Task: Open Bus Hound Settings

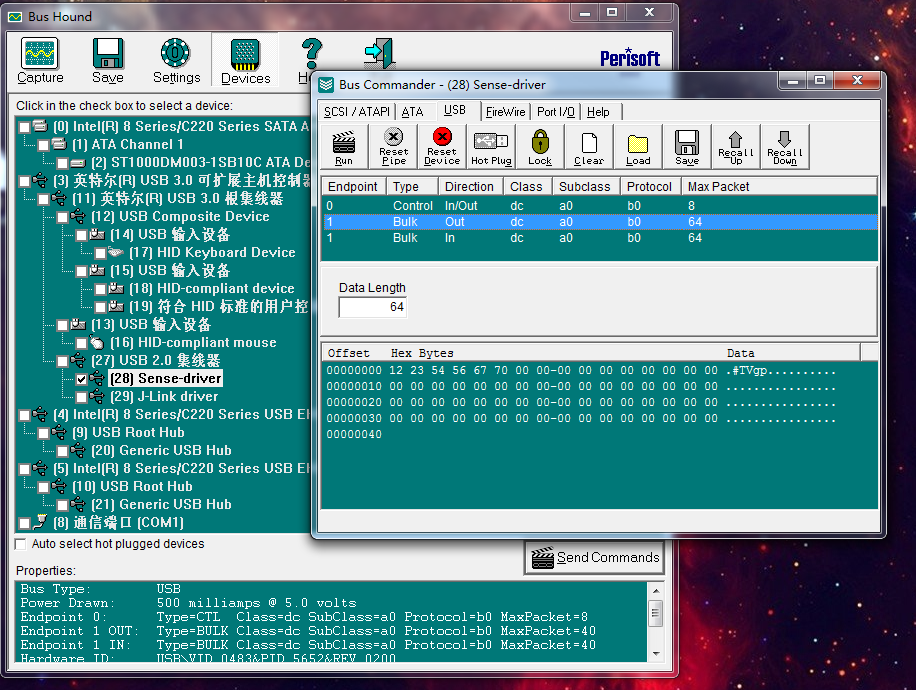Action: pos(176,61)
